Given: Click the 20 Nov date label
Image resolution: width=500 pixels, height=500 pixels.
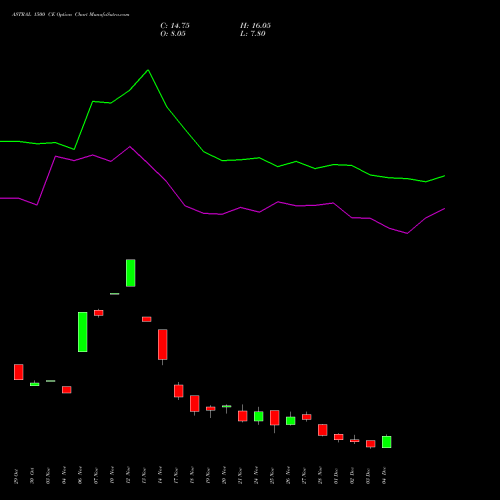Looking at the screenshot, I should (224, 476).
